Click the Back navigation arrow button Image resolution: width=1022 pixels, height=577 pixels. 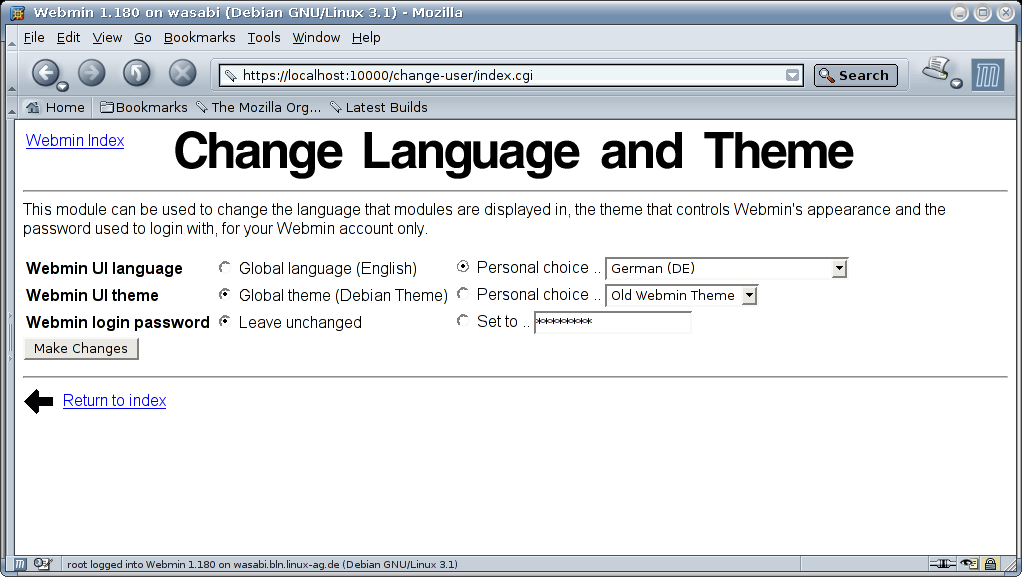click(x=45, y=73)
